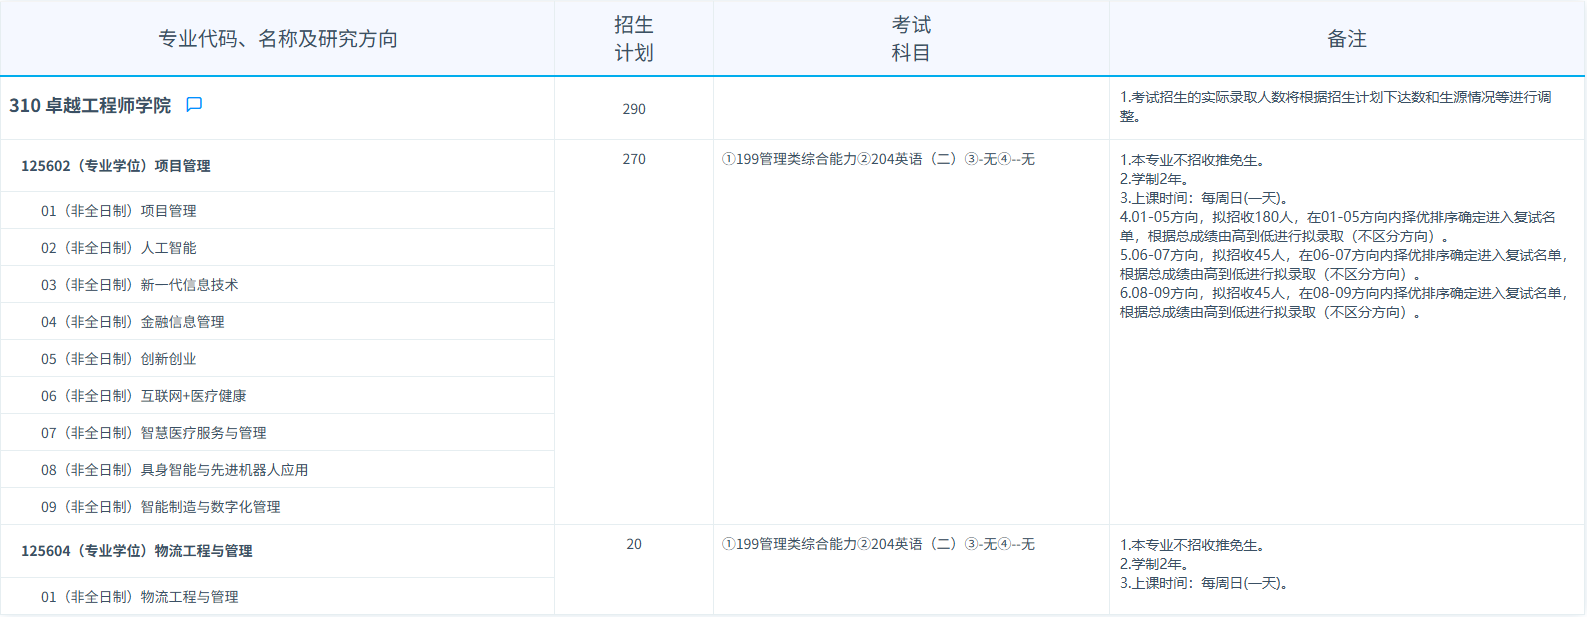Image resolution: width=1587 pixels, height=617 pixels.
Task: Click the comment icon beside 卓越工程师学院
Action: (x=194, y=105)
